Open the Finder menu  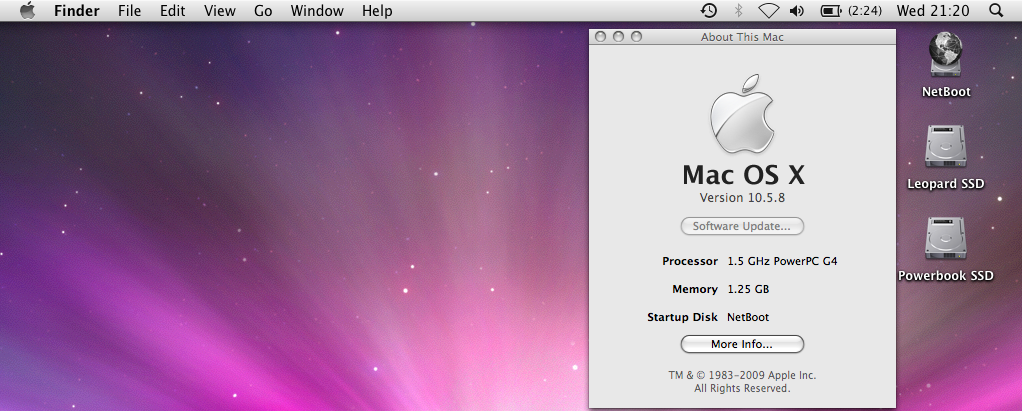tap(77, 11)
